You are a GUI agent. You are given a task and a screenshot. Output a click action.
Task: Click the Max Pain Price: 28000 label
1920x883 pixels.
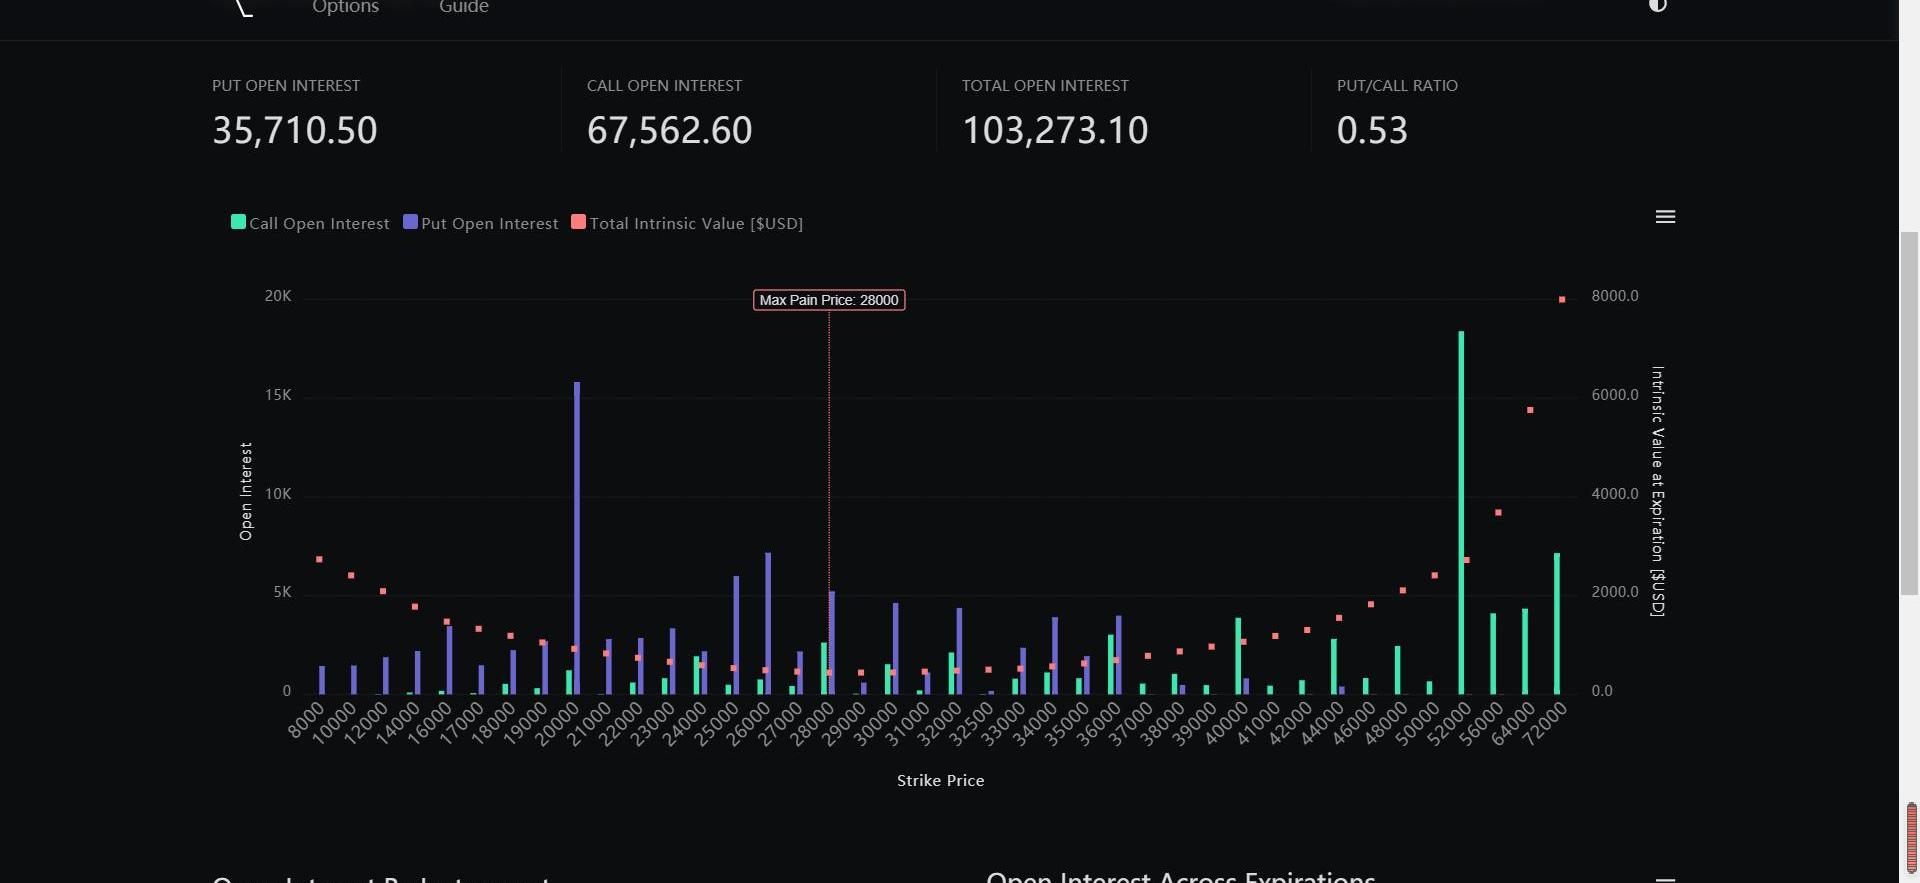pyautogui.click(x=828, y=300)
